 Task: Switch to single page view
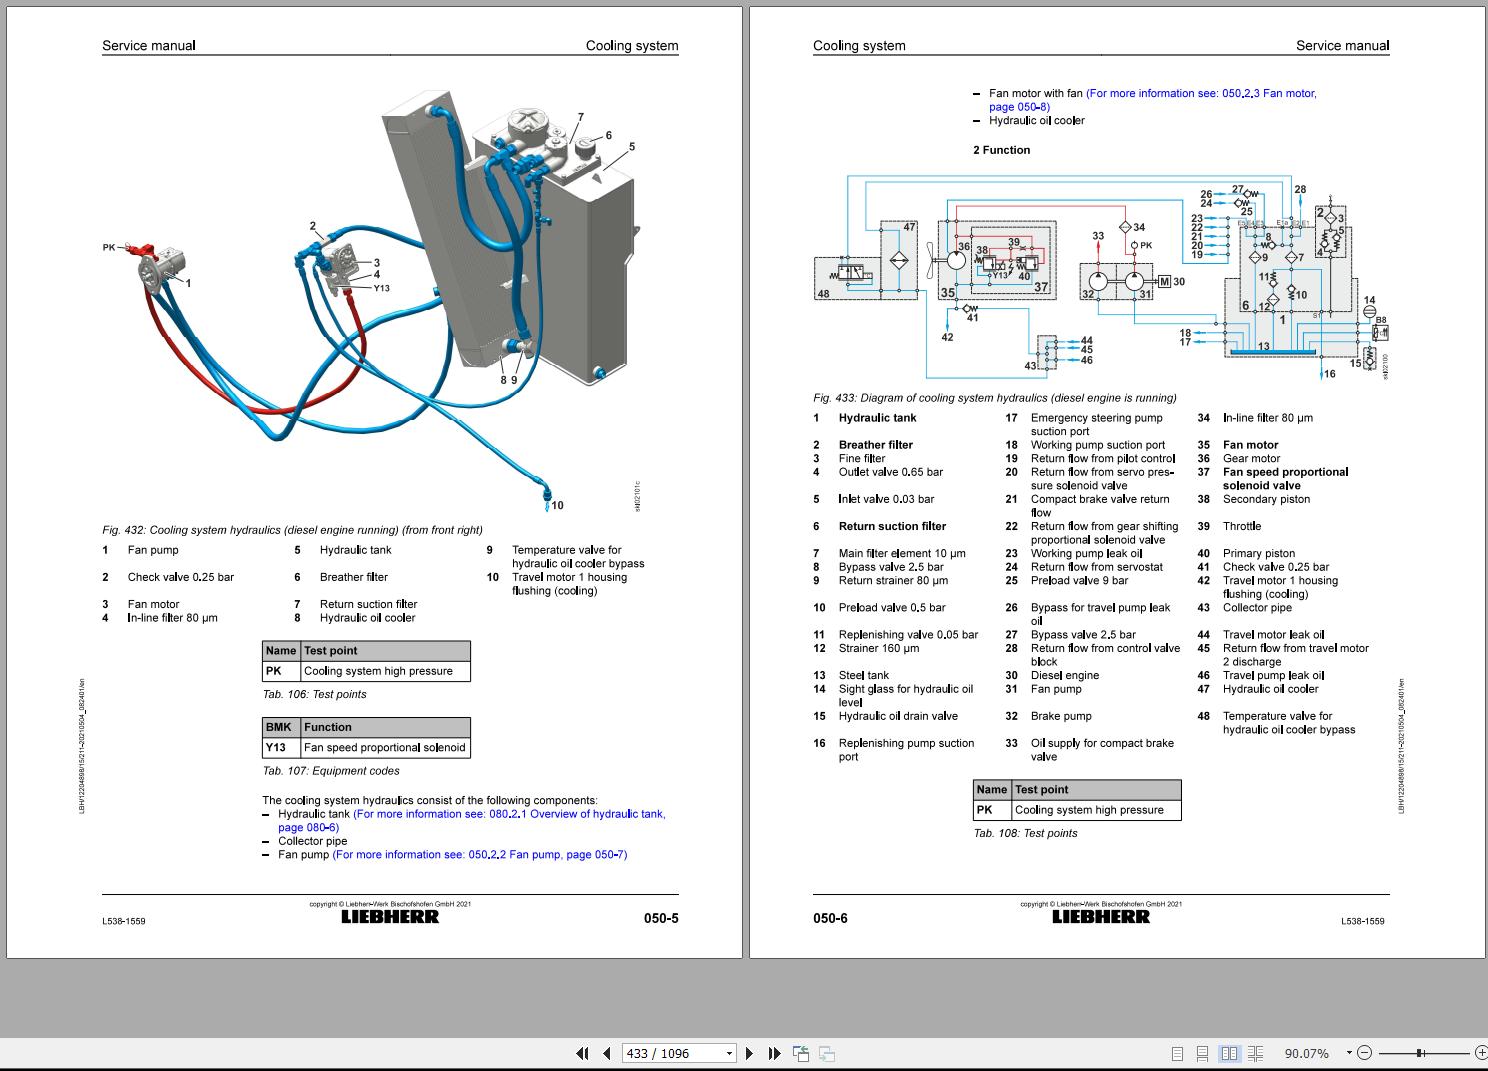point(1177,1053)
